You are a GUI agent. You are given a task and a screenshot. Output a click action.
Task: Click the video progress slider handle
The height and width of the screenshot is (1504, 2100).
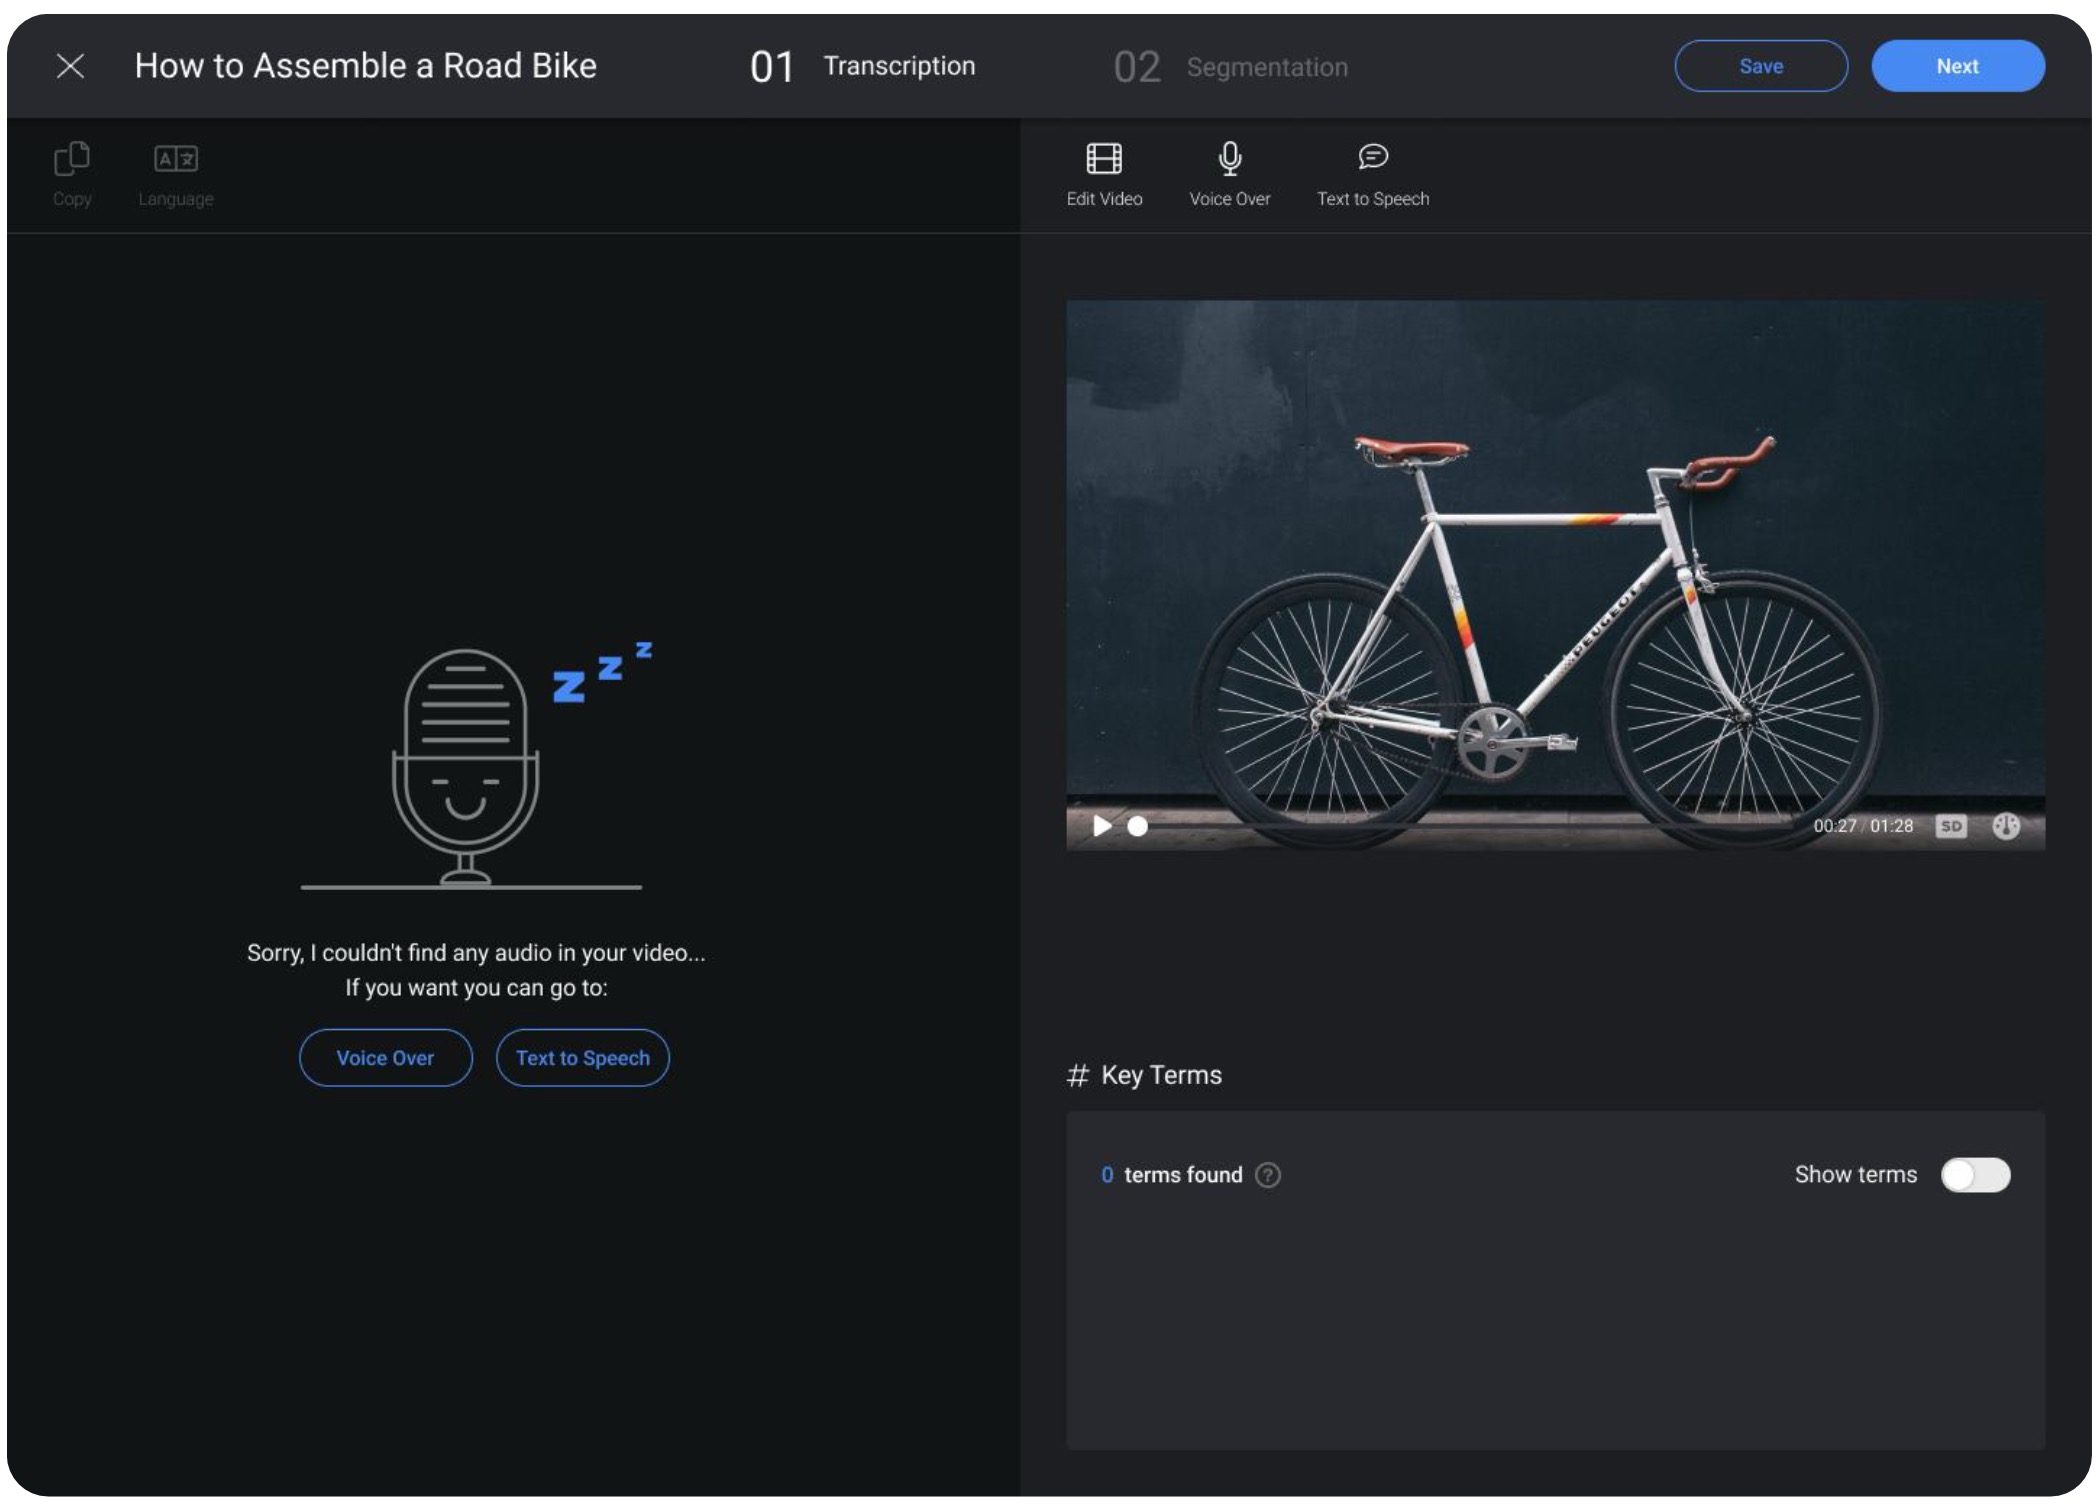click(1137, 826)
